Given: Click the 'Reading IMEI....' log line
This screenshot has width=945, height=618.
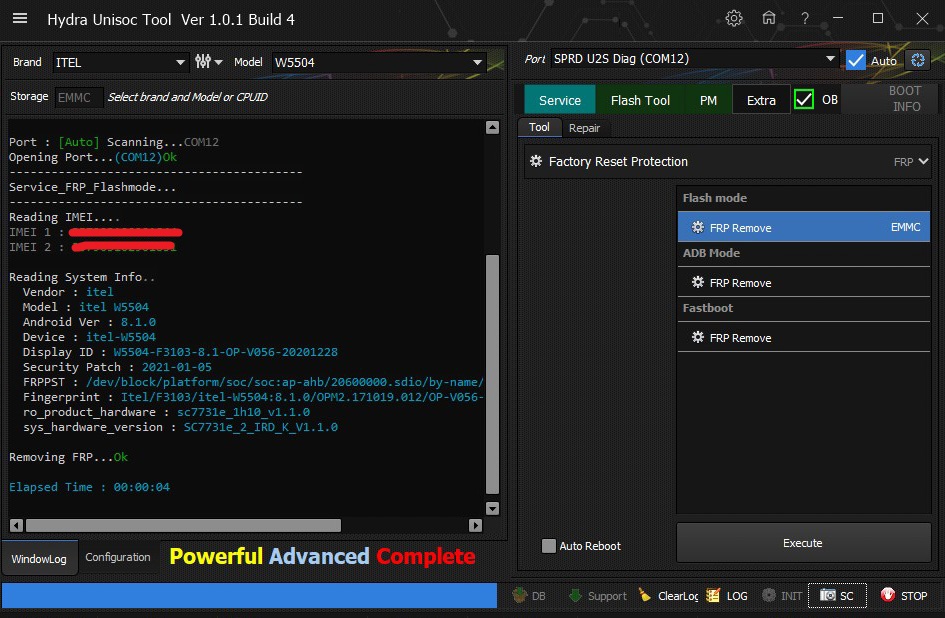Looking at the screenshot, I should (x=64, y=216).
